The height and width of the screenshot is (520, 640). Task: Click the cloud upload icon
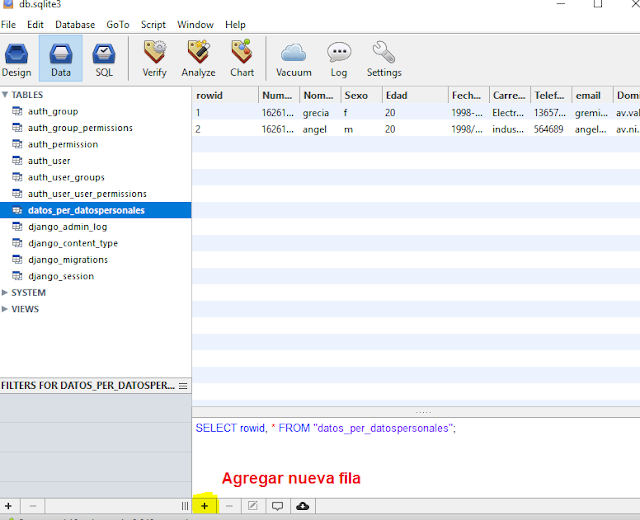coord(302,506)
